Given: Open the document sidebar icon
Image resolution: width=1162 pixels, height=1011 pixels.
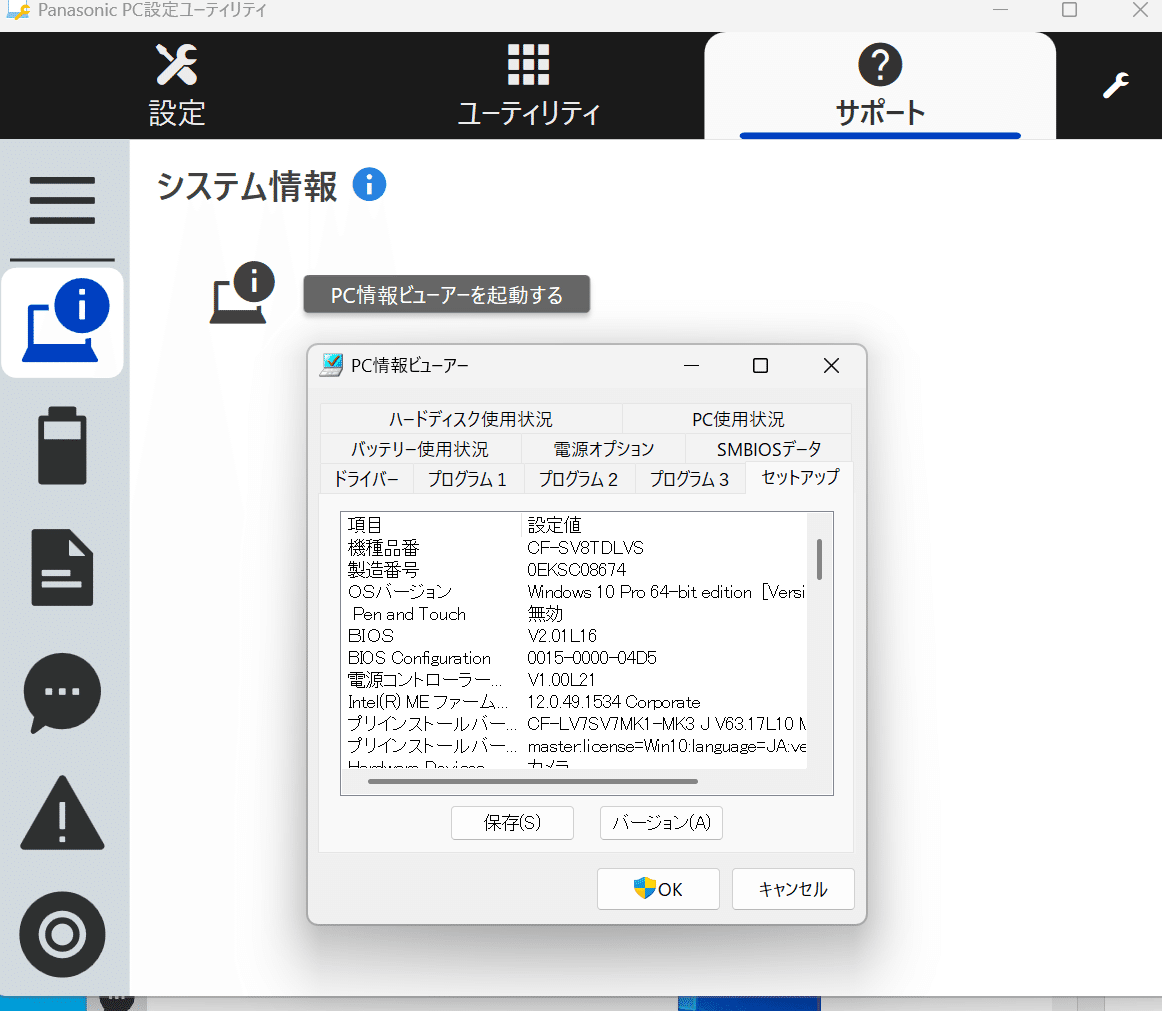Looking at the screenshot, I should 62,568.
